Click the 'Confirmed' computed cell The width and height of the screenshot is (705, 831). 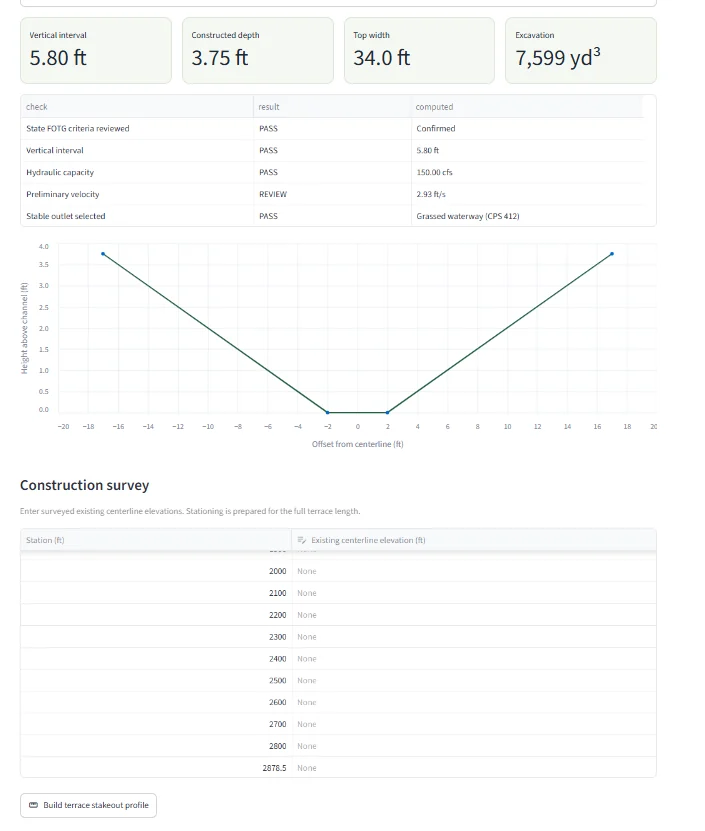pos(527,129)
